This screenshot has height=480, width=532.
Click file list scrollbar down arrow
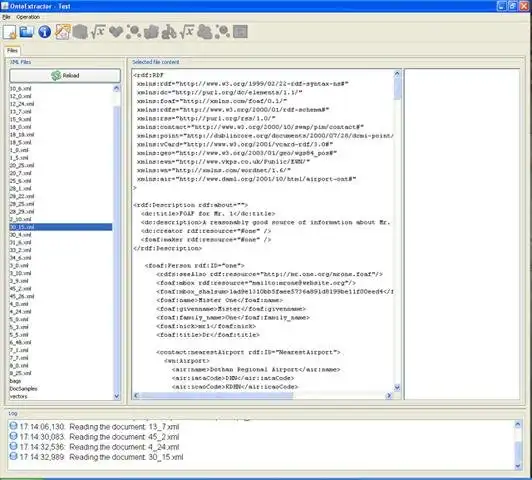tap(116, 396)
